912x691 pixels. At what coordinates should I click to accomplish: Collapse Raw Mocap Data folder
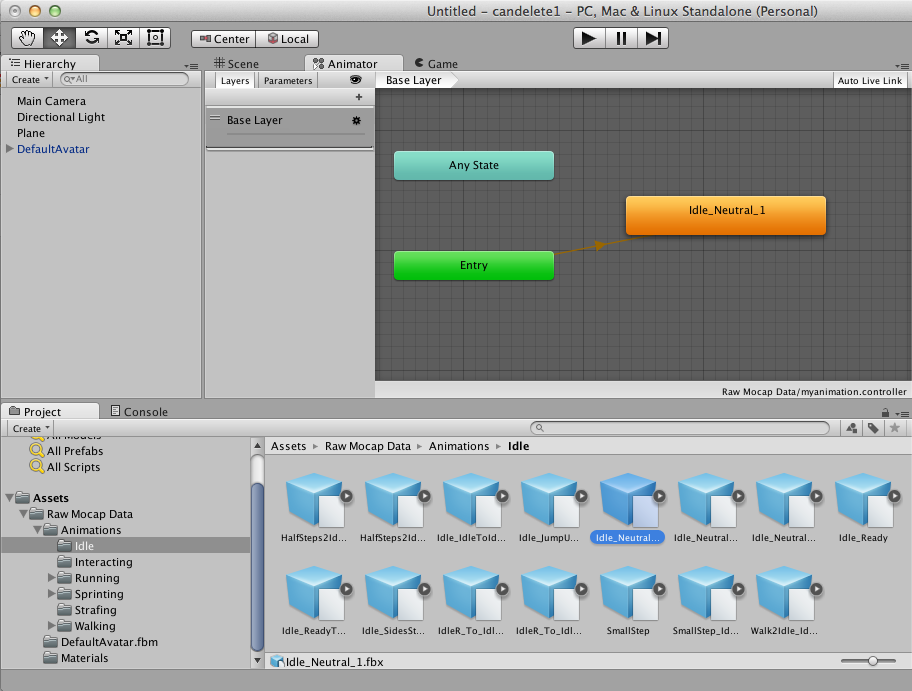coord(23,514)
